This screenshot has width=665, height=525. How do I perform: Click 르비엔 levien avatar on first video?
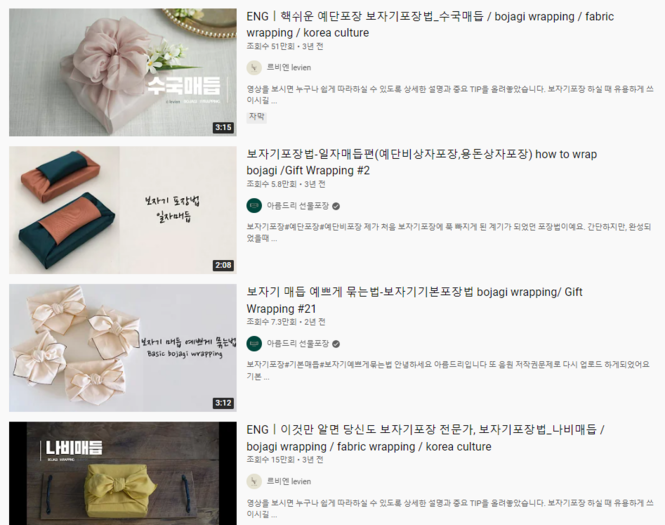254,68
